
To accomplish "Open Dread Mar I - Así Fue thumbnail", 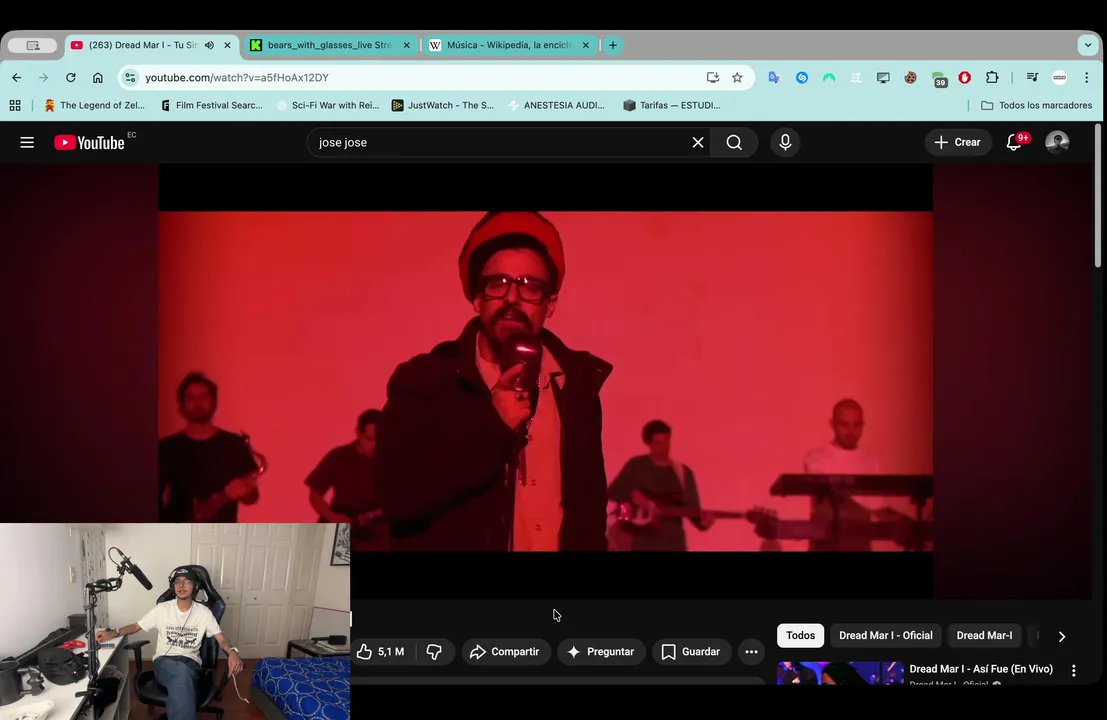I will point(840,673).
